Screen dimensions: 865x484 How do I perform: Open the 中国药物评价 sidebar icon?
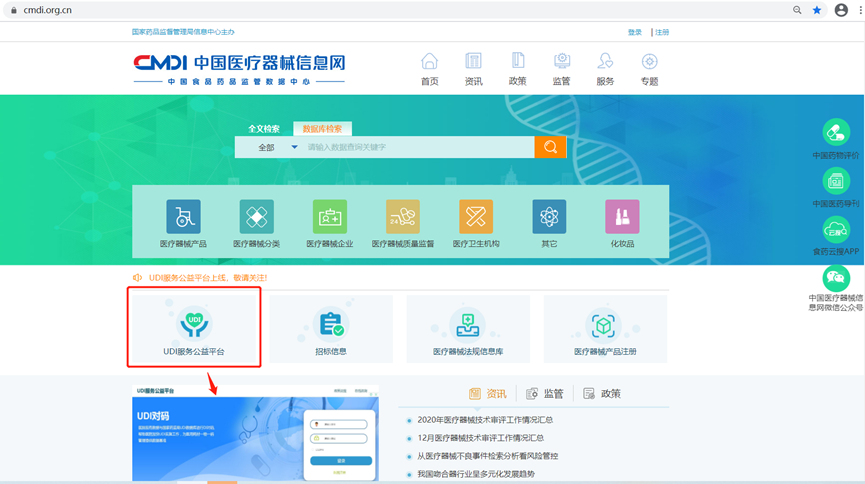click(x=836, y=133)
